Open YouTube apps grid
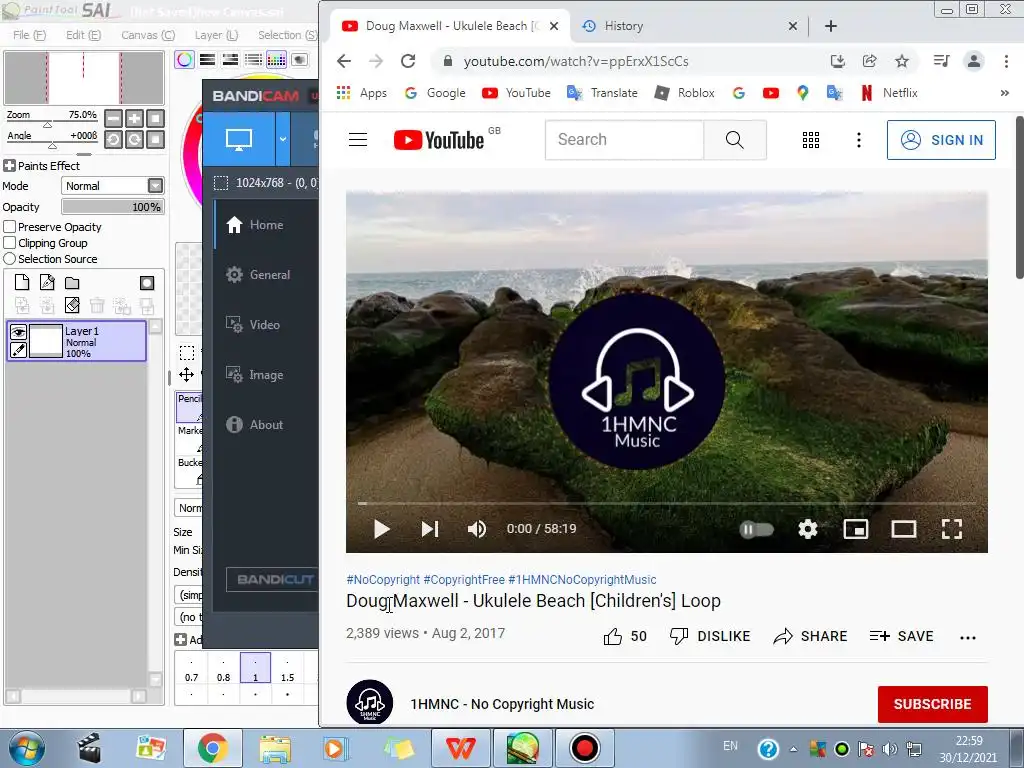This screenshot has height=768, width=1024. (811, 140)
